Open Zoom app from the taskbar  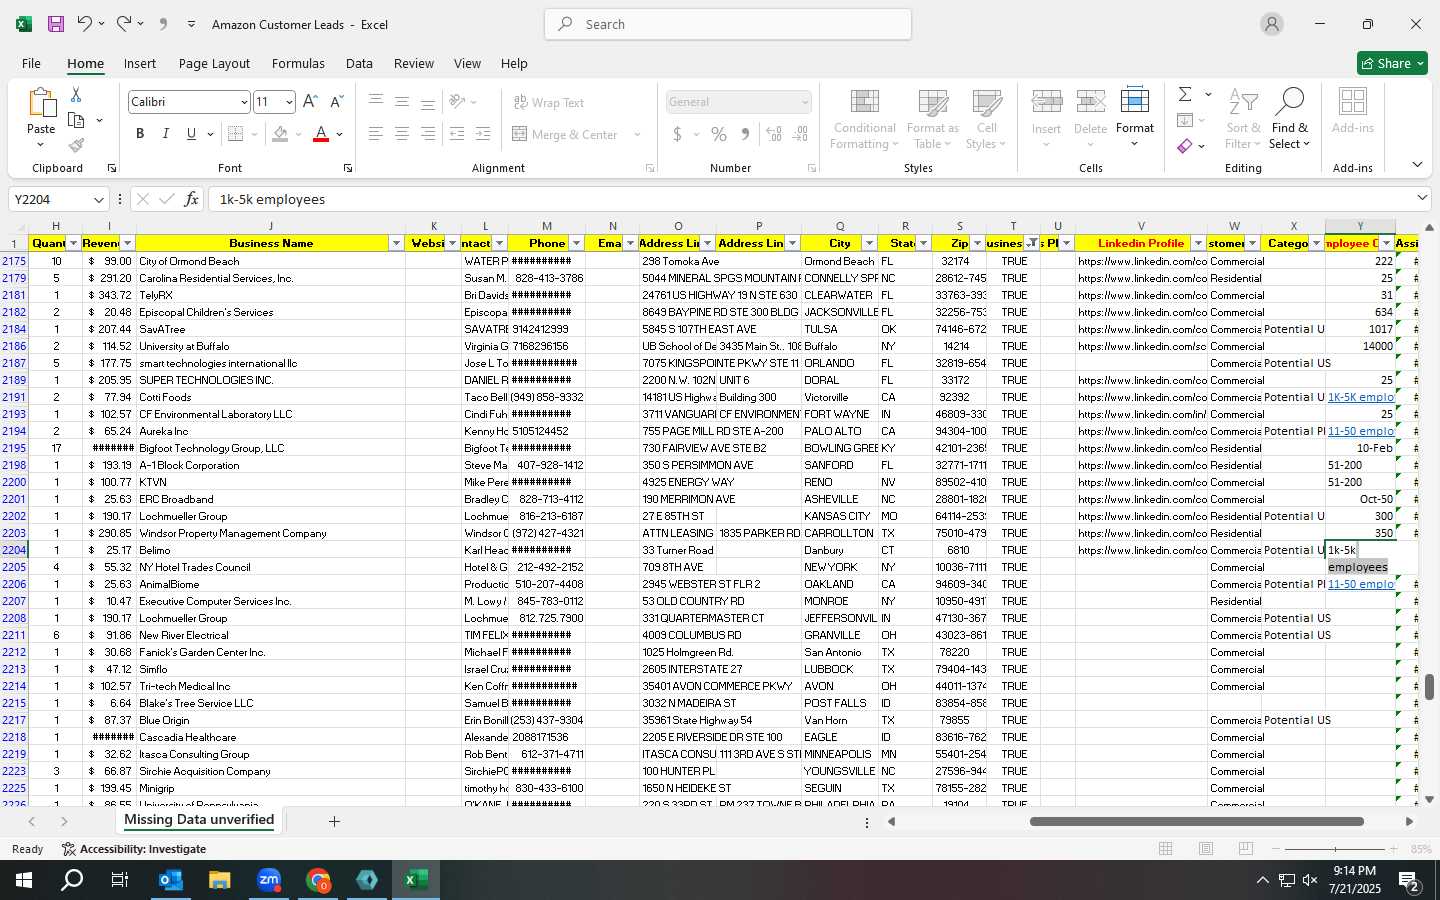click(x=269, y=880)
